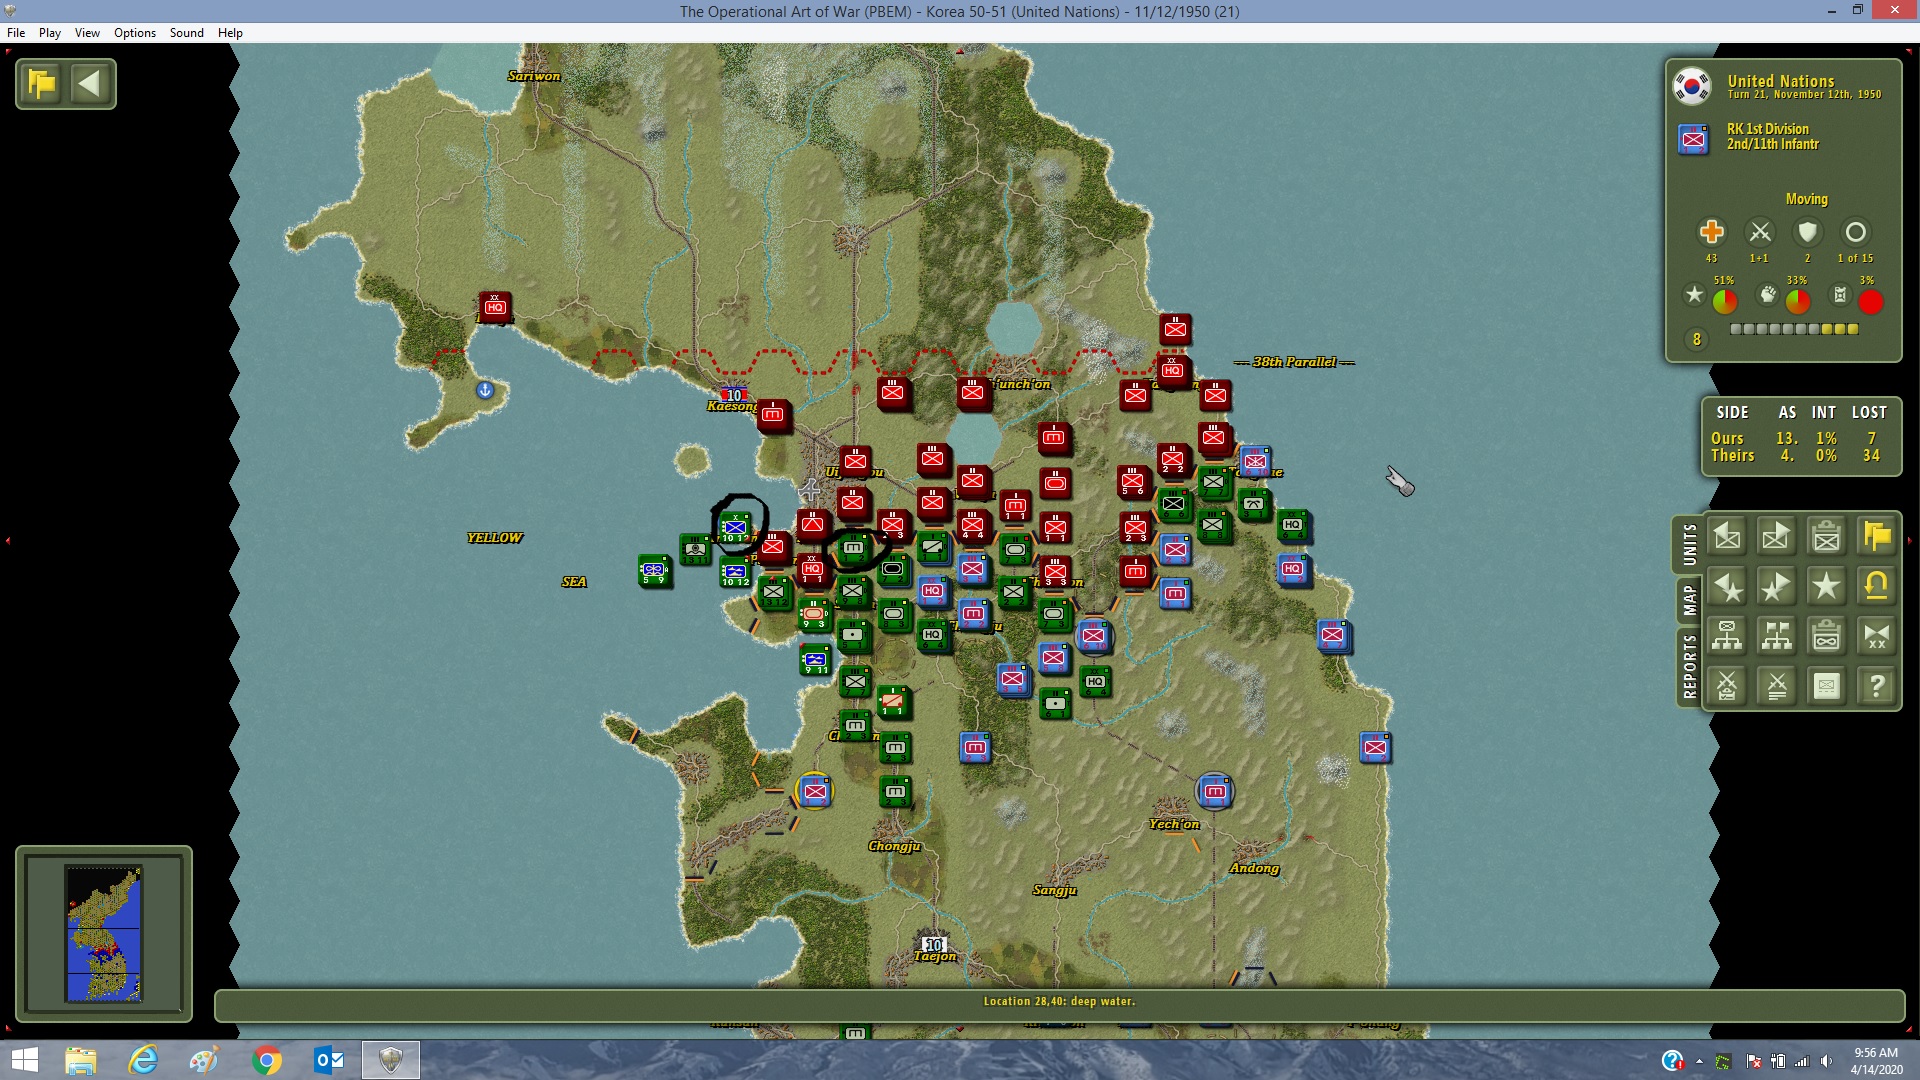This screenshot has height=1080, width=1920.
Task: Open the crossed swords checklist planner icon
Action: point(1727,686)
